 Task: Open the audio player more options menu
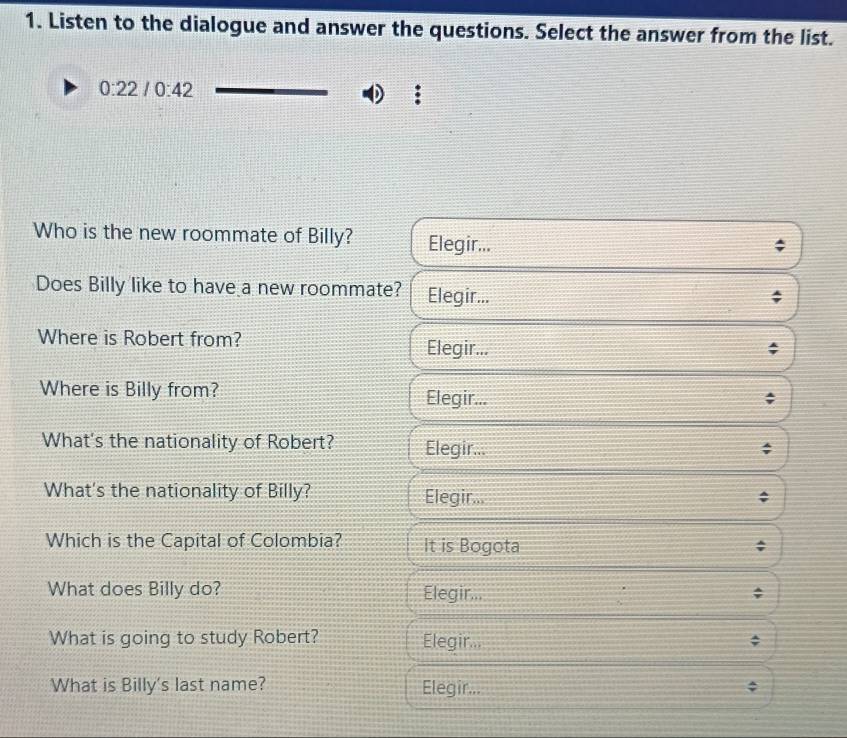[x=418, y=96]
